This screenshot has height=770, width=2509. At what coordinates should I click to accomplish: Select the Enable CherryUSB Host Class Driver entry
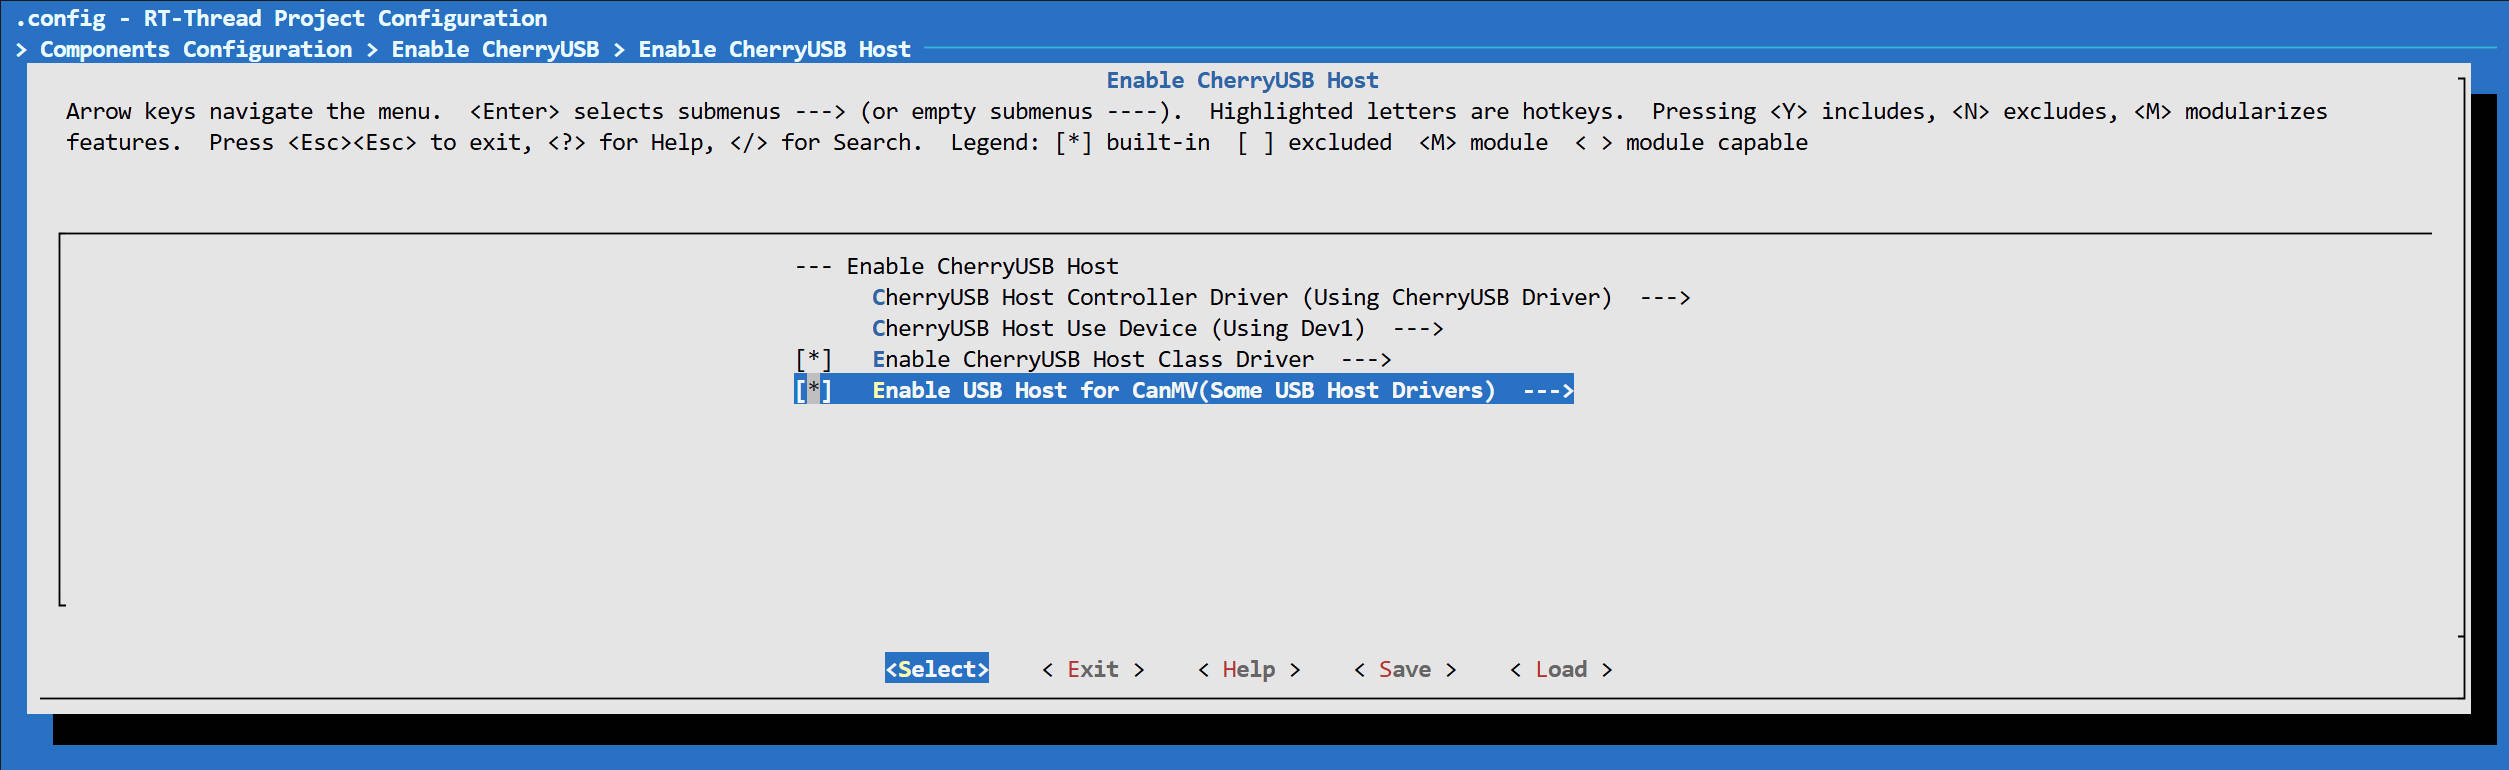pyautogui.click(x=1093, y=359)
